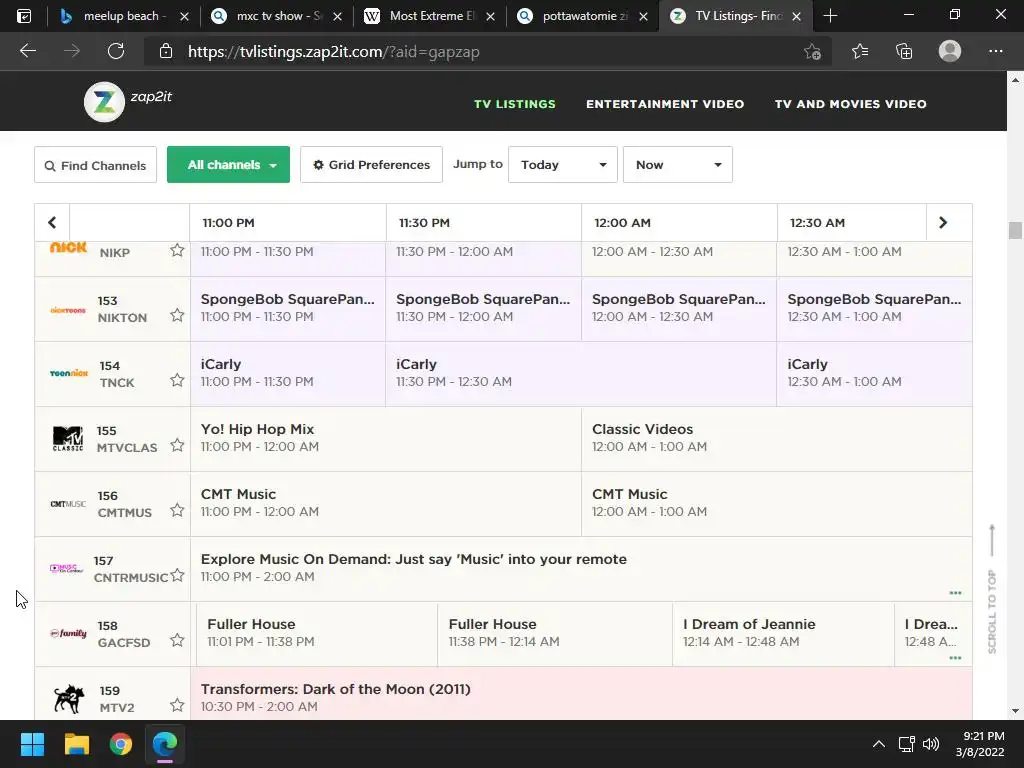Screen dimensions: 1024x768
Task: Favorite channel 158 GACFSD with star
Action: pos(177,640)
